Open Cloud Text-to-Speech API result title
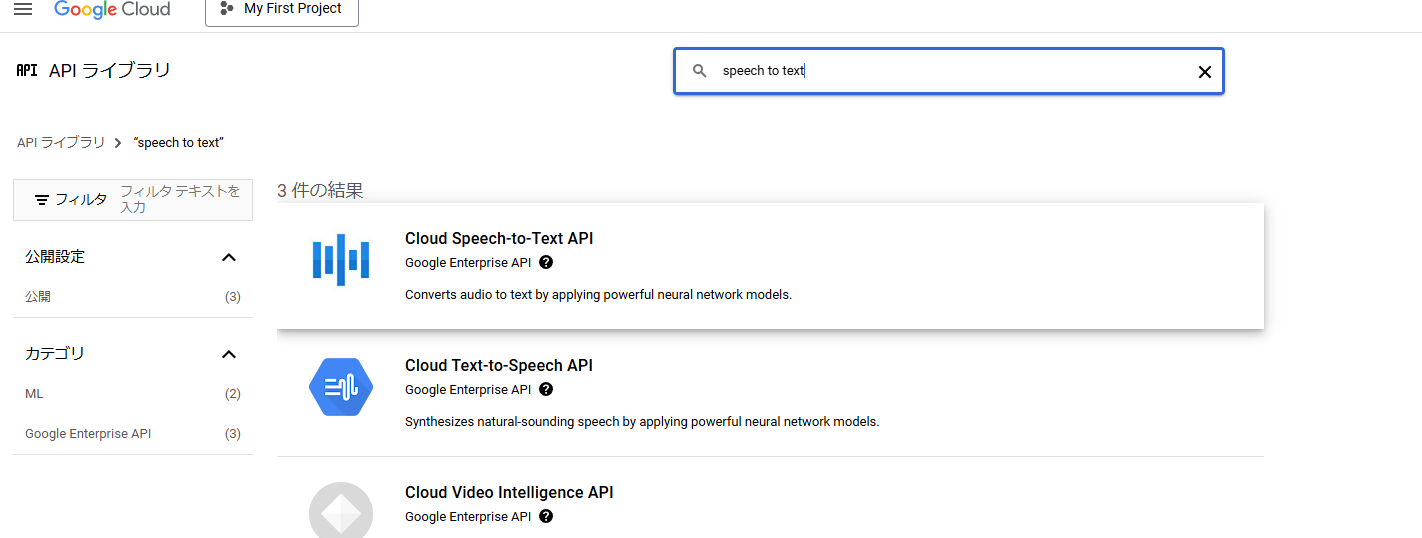 [499, 366]
